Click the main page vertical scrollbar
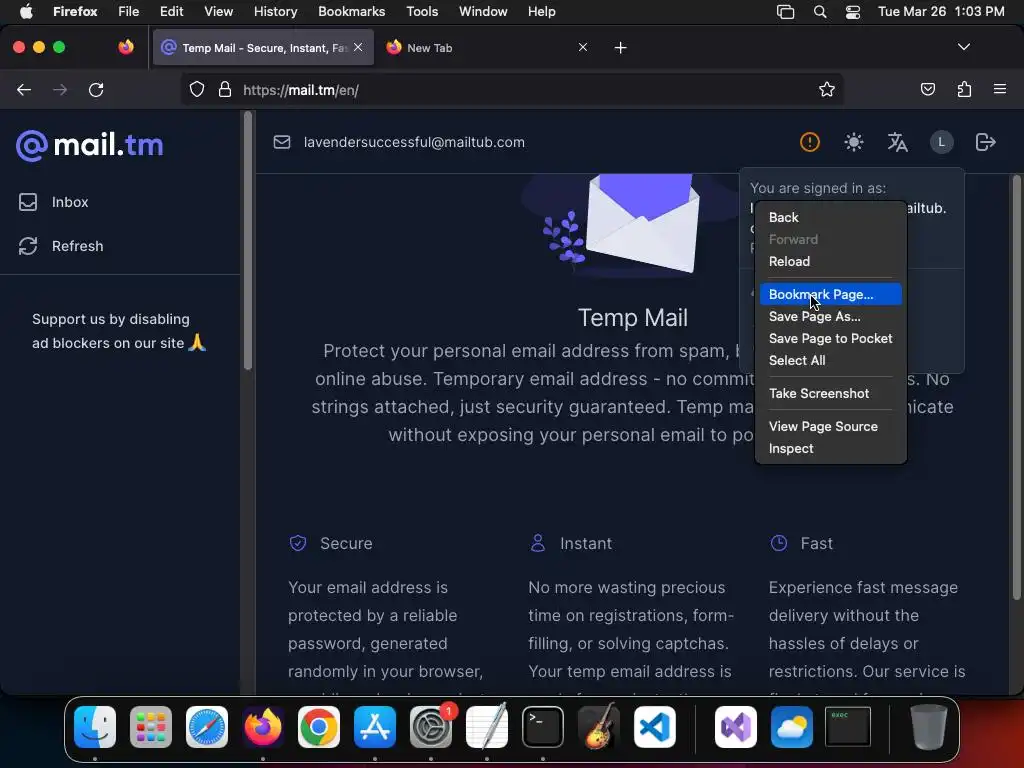The width and height of the screenshot is (1024, 768). (x=1016, y=387)
